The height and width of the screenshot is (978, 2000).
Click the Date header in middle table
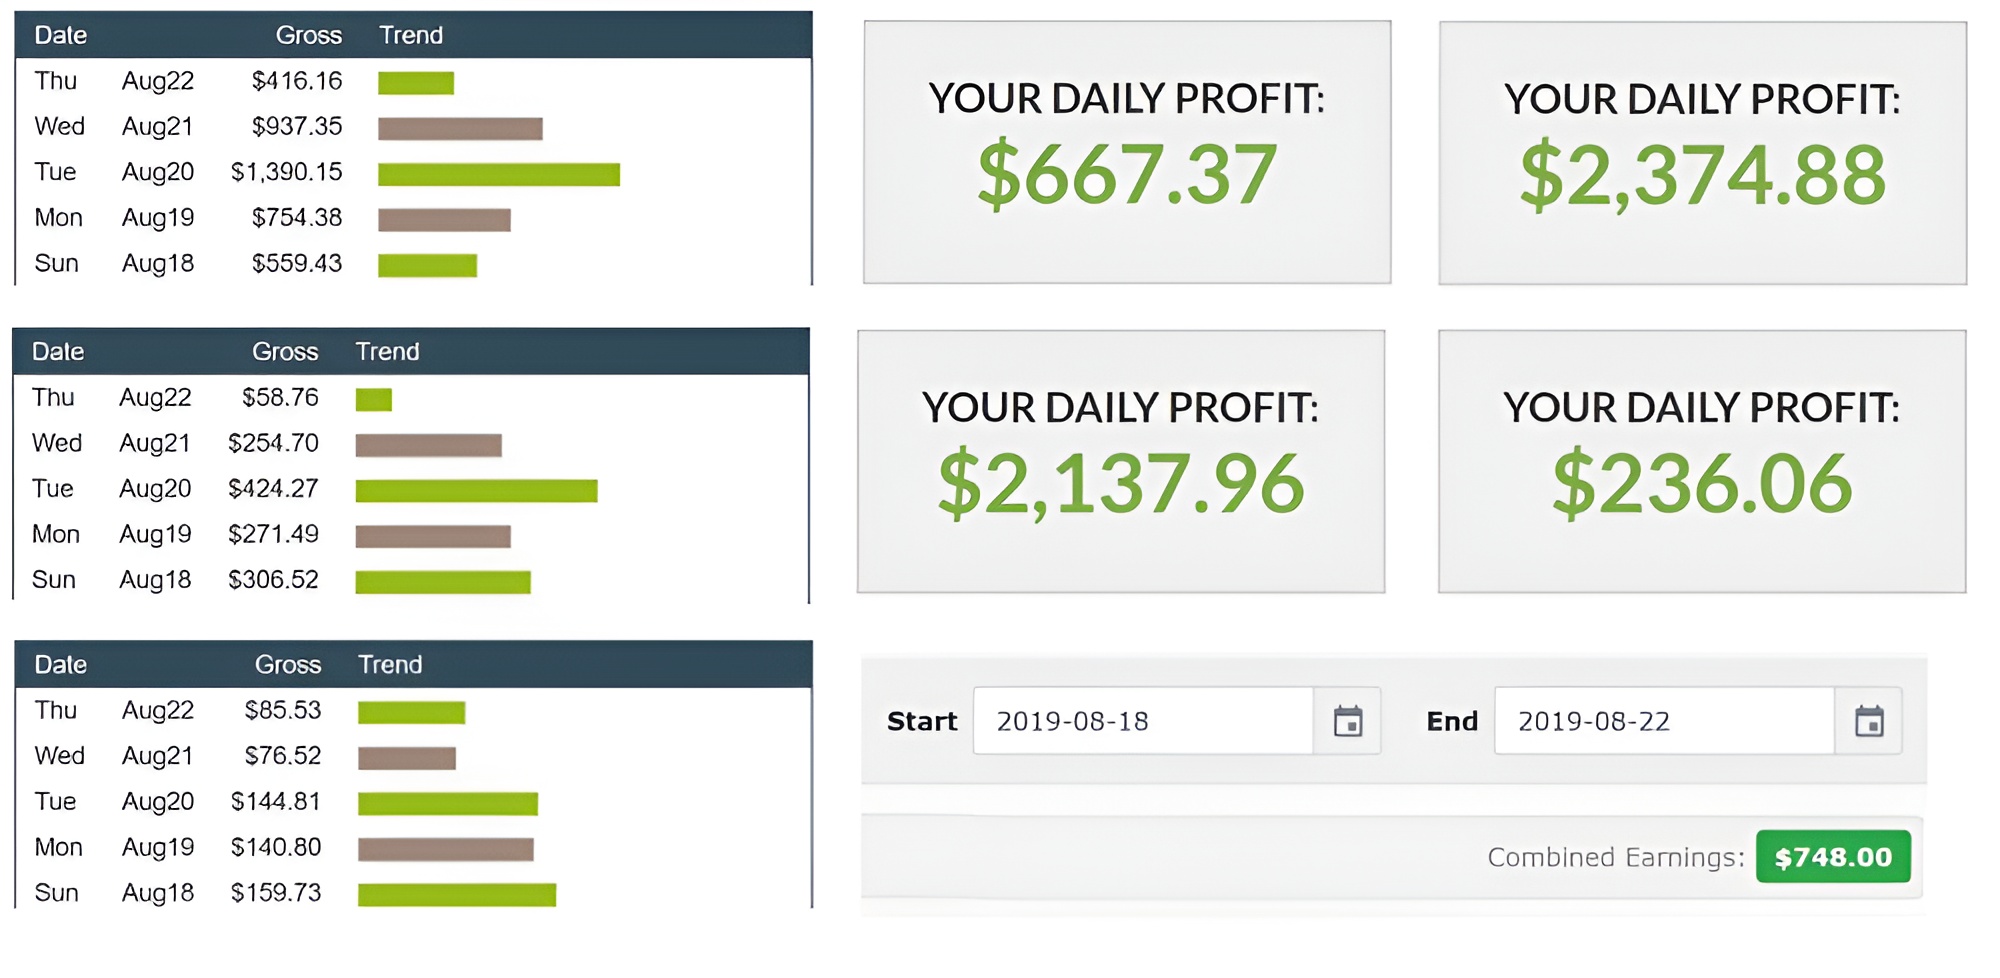[x=58, y=352]
